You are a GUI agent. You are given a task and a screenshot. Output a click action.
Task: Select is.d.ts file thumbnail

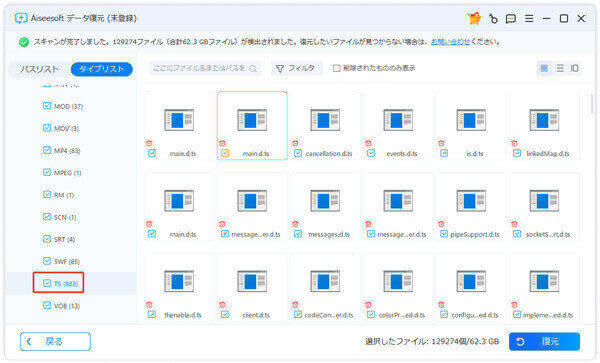coord(471,120)
